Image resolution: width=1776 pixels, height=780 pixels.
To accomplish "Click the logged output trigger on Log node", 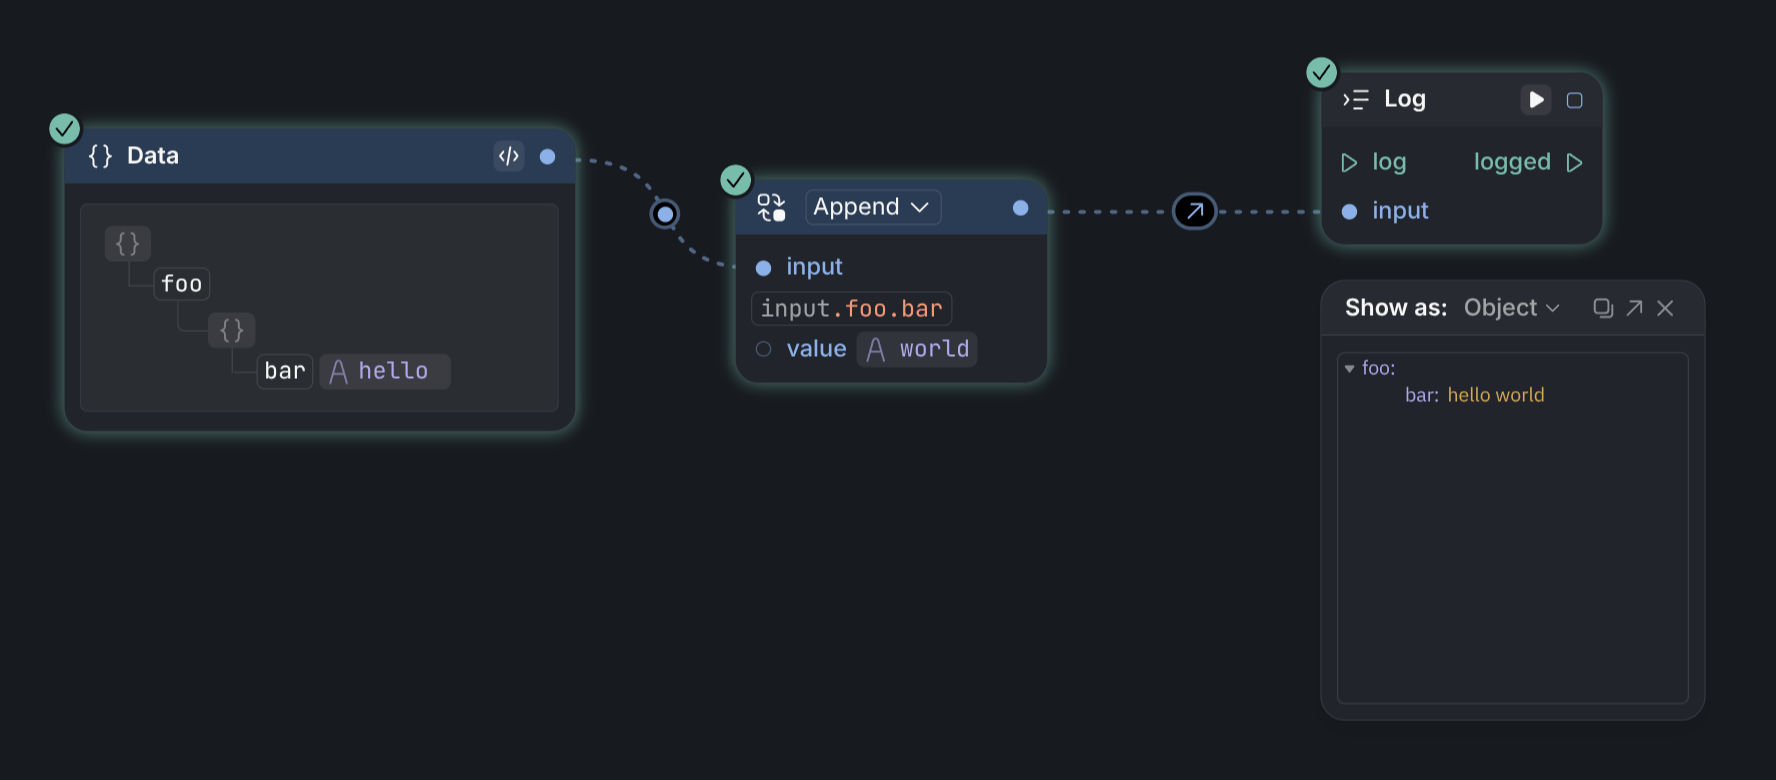I will (1574, 162).
